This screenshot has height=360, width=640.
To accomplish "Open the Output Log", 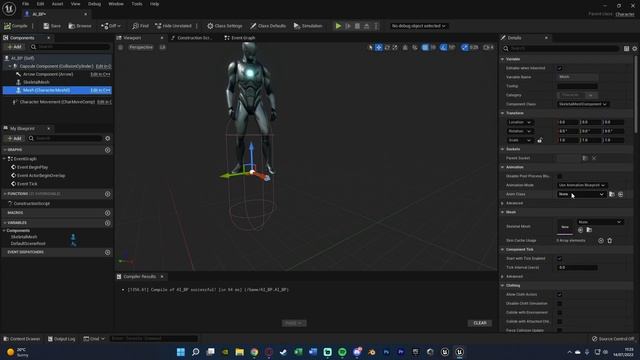I will pos(62,339).
